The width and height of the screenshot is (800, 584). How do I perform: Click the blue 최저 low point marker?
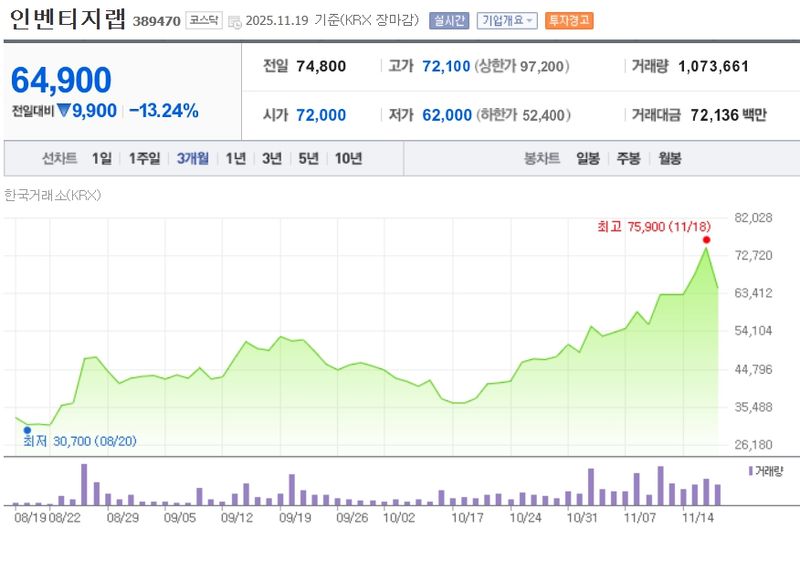click(x=27, y=430)
